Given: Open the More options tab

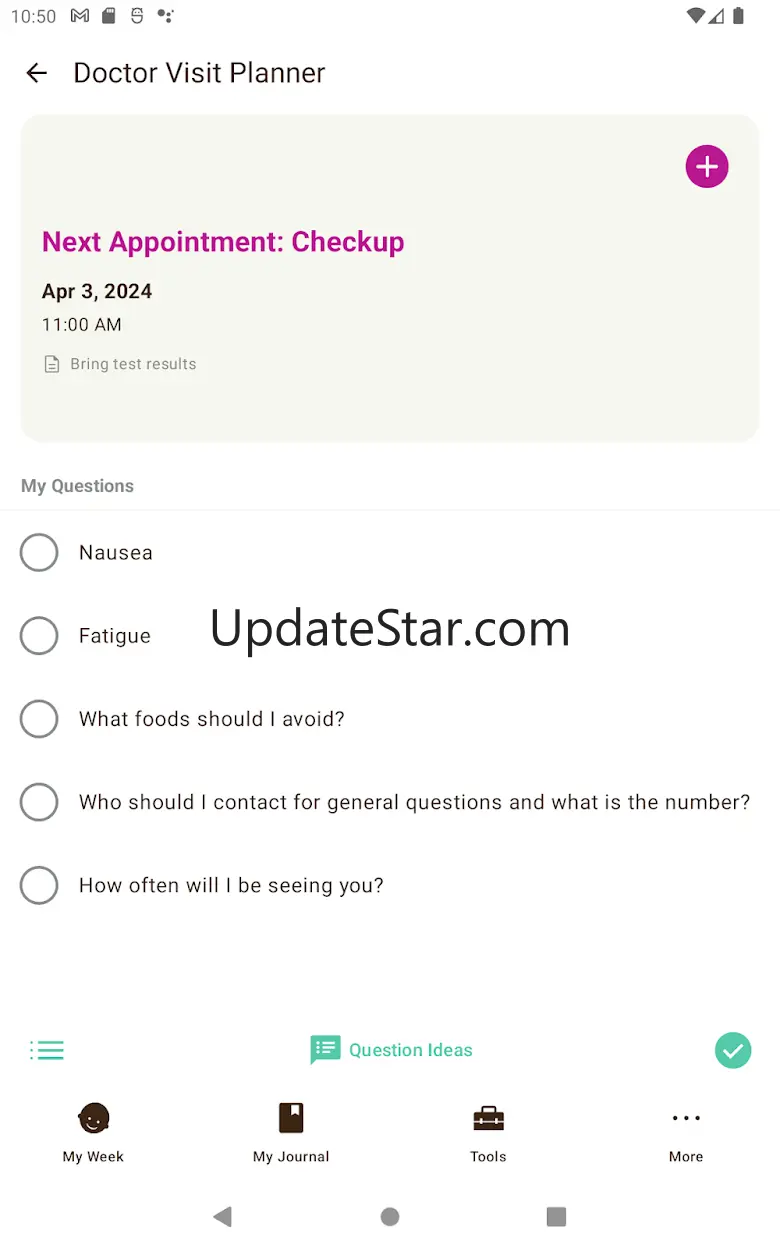Looking at the screenshot, I should click(x=686, y=1134).
